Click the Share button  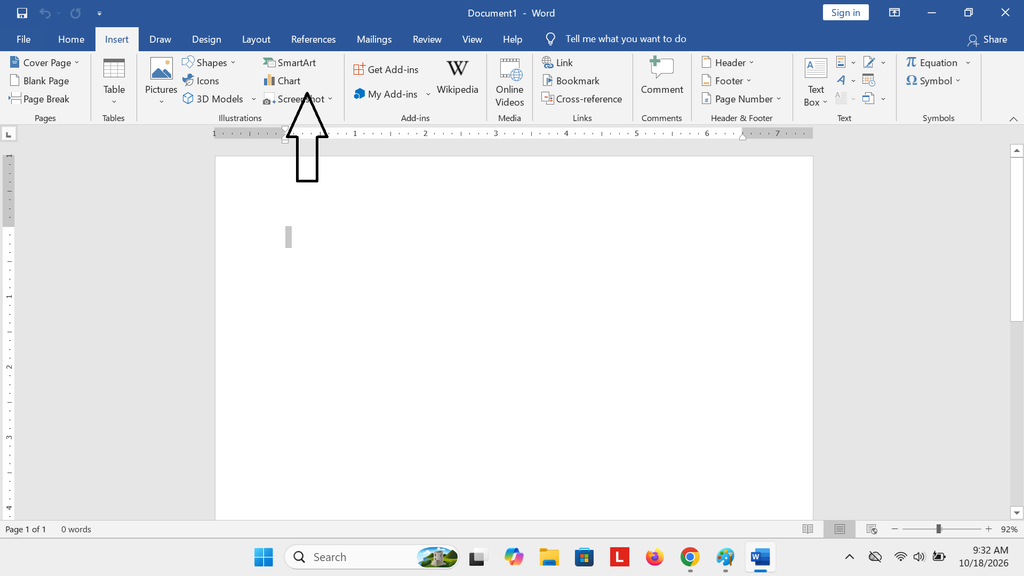tap(987, 39)
